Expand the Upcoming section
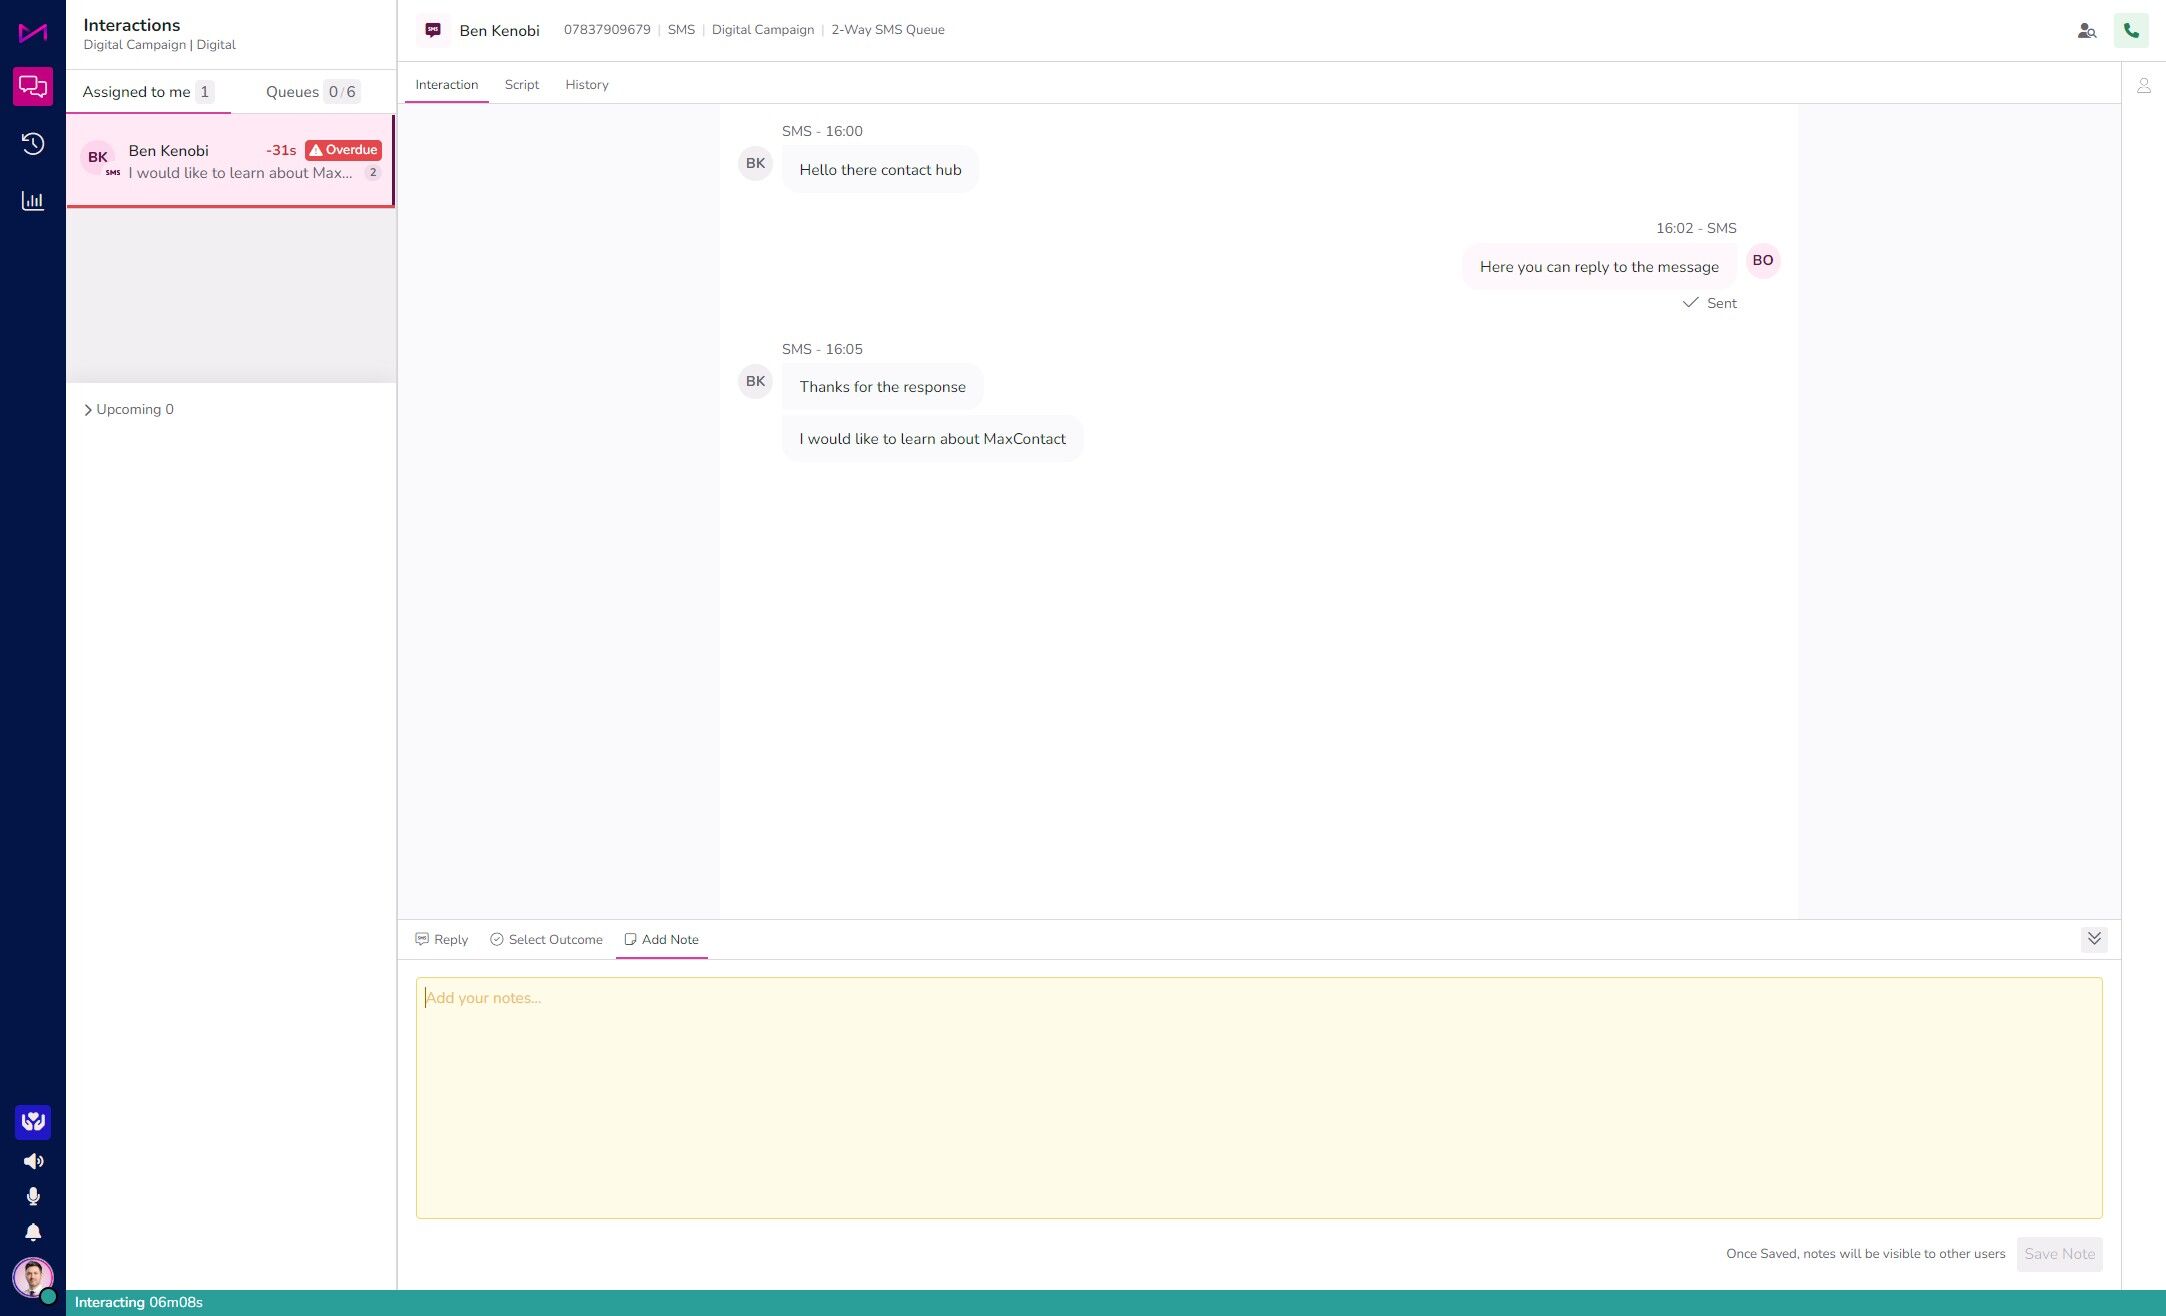Viewport: 2166px width, 1316px height. pos(128,409)
